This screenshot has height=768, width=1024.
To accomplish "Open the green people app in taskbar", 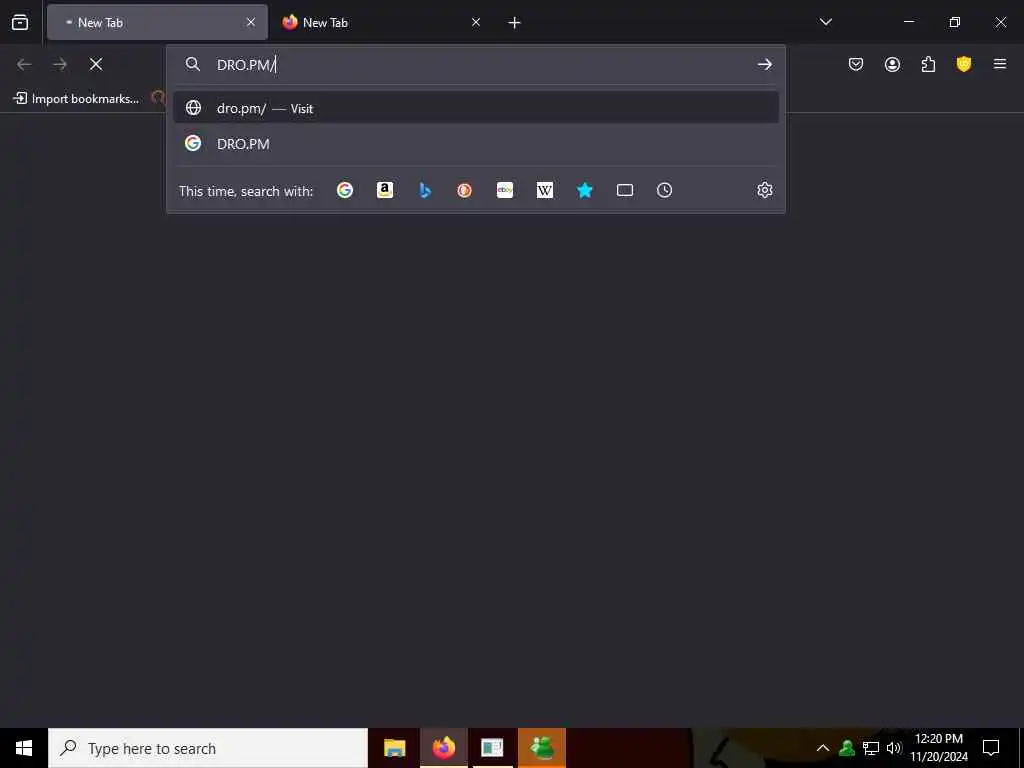I will click(x=542, y=748).
